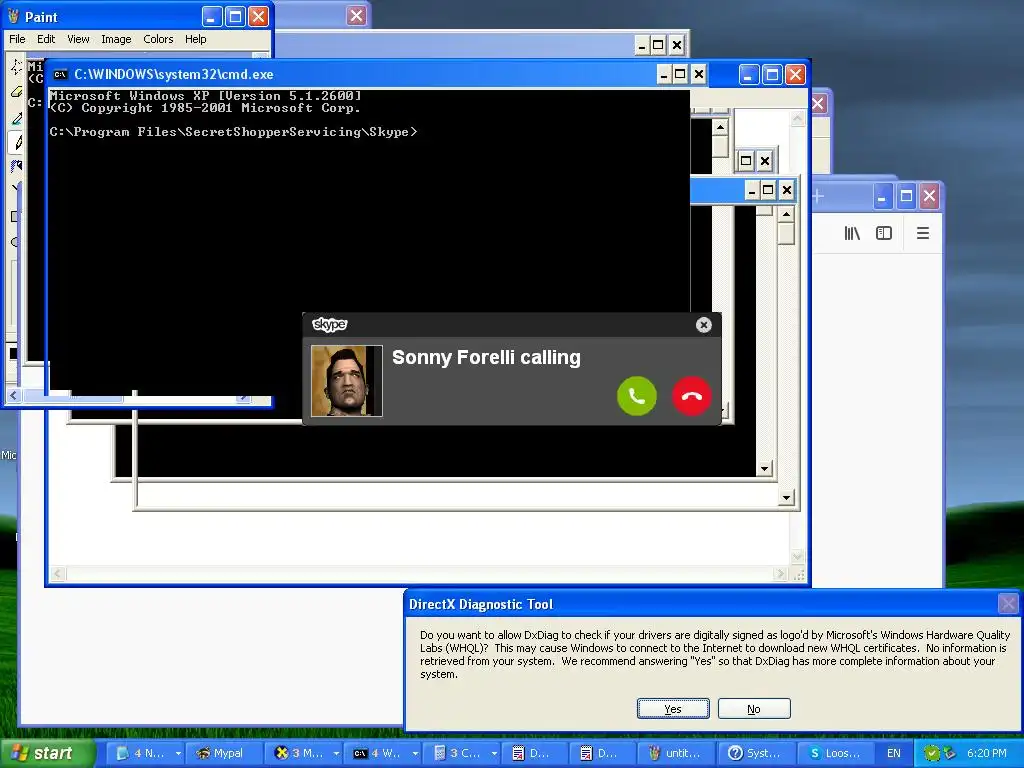This screenshot has width=1024, height=768.
Task: Close the DirectX Diagnostic Tool dialog
Action: pyautogui.click(x=1008, y=603)
